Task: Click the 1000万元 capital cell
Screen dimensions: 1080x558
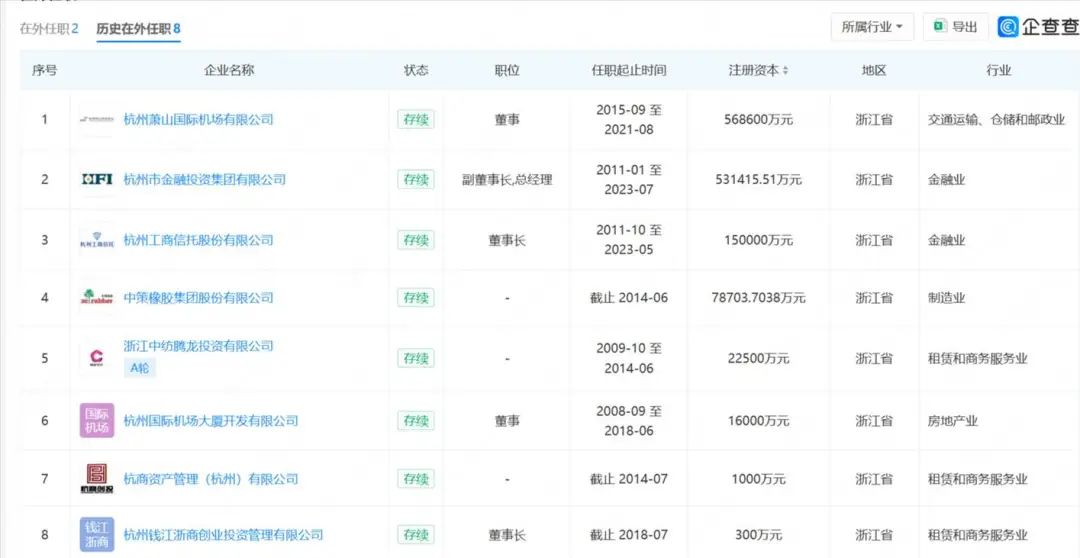Action: (x=758, y=479)
